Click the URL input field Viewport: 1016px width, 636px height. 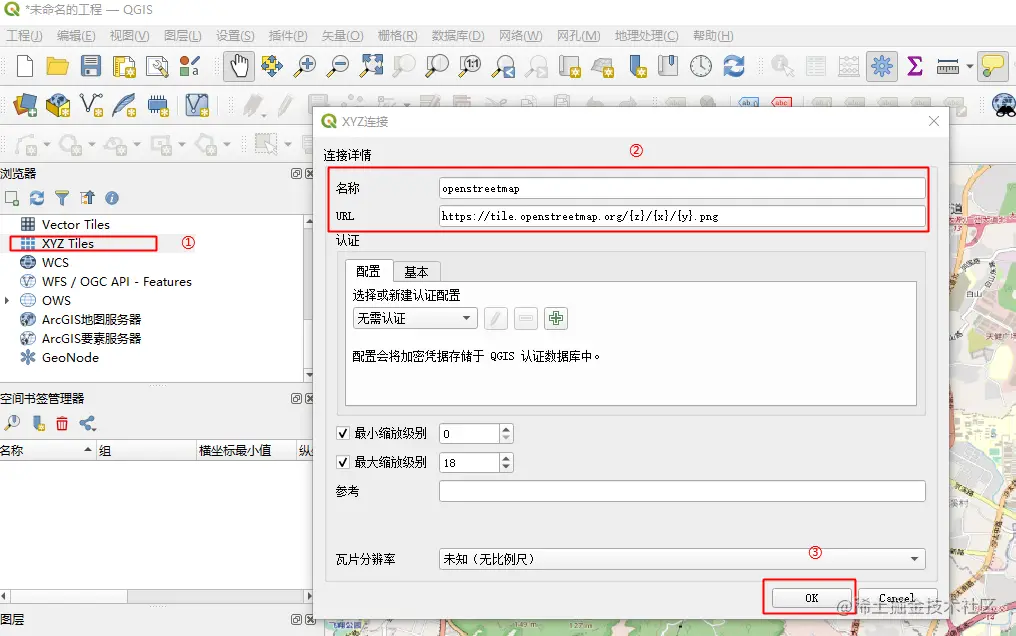pyautogui.click(x=682, y=216)
